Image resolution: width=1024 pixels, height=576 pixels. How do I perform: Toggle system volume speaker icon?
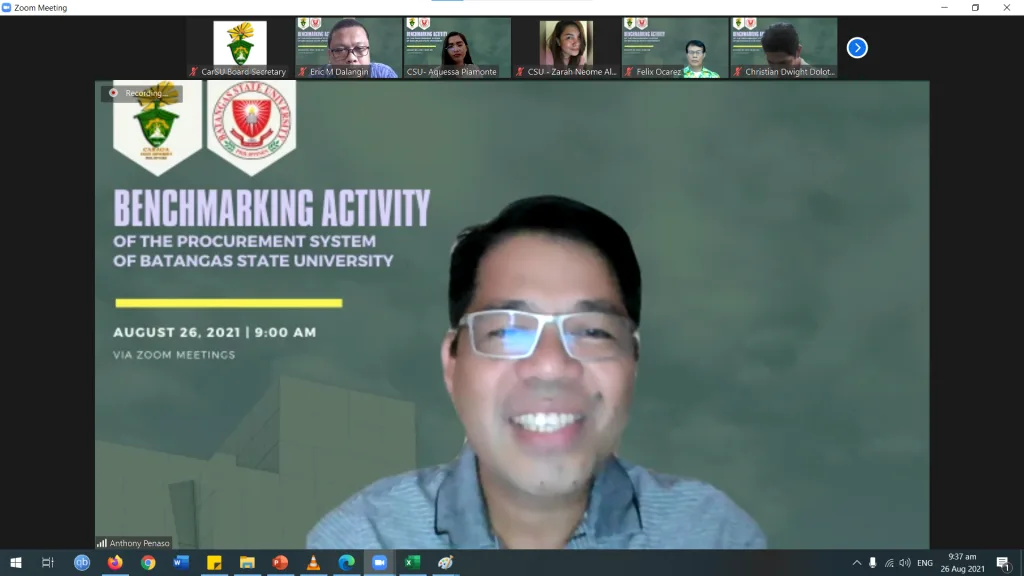(x=905, y=563)
